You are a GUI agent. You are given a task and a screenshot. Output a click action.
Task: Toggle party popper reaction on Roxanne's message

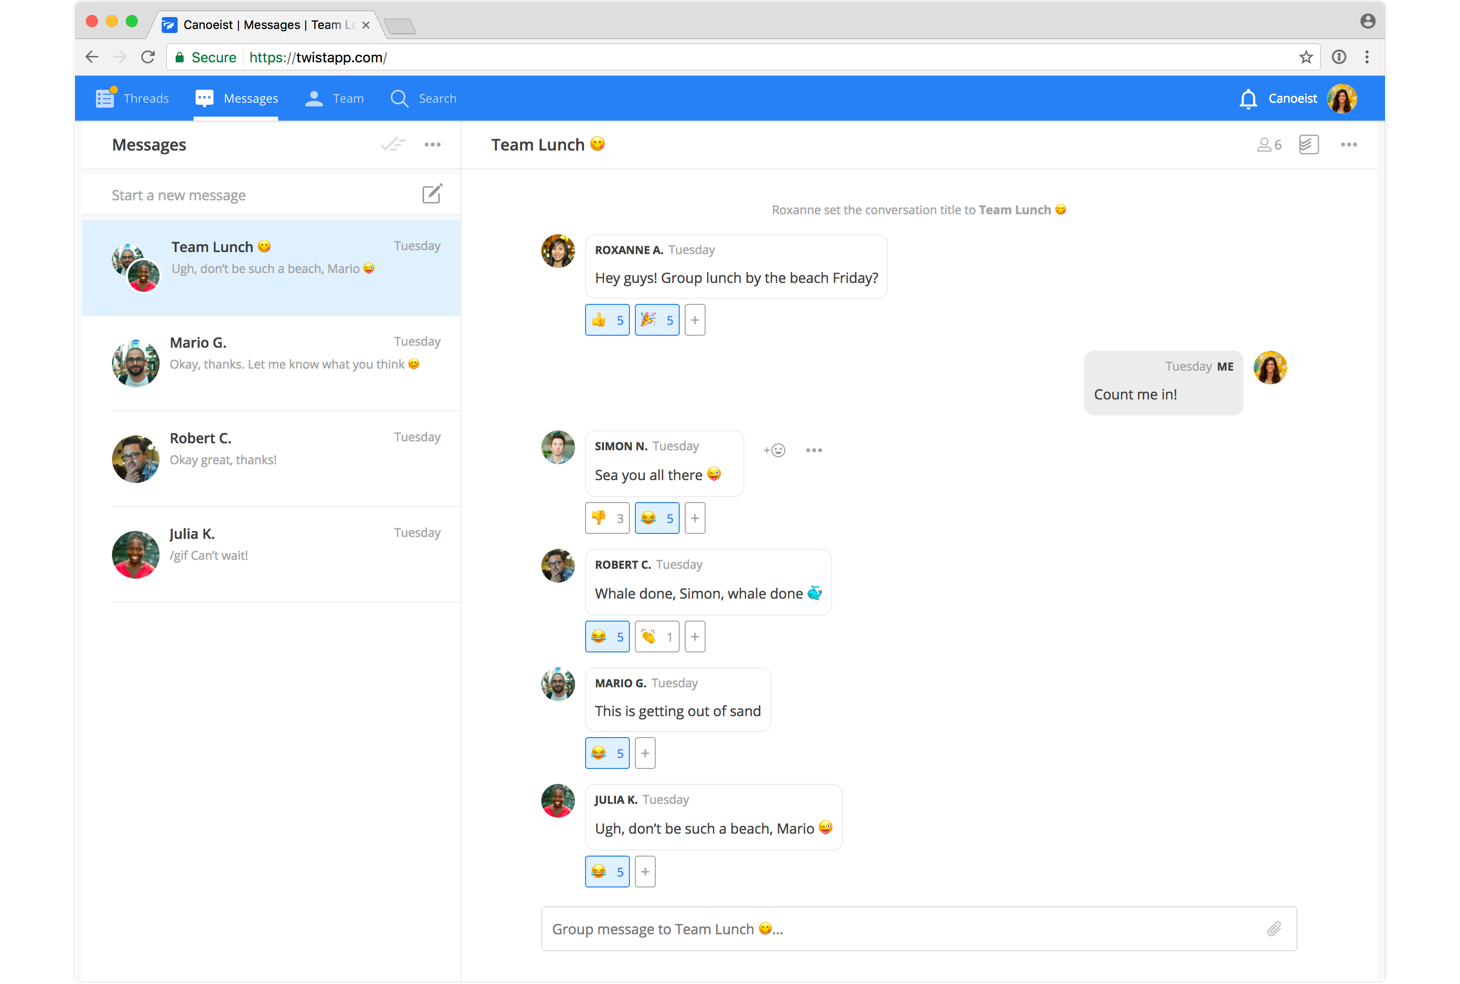657,320
